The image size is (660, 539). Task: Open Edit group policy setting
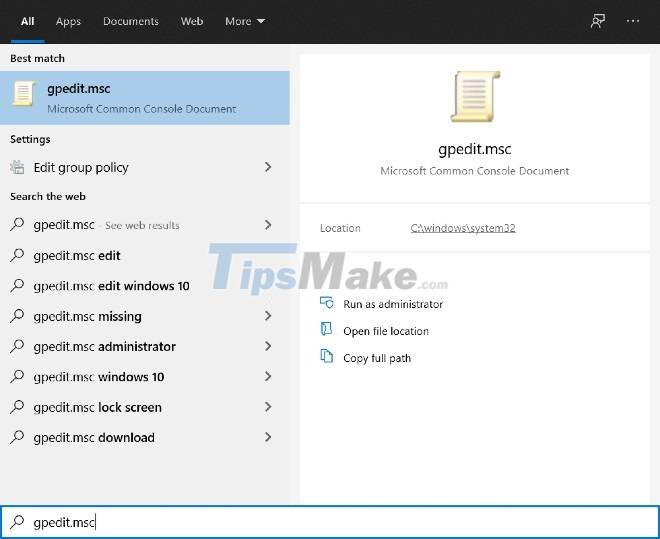pos(145,167)
